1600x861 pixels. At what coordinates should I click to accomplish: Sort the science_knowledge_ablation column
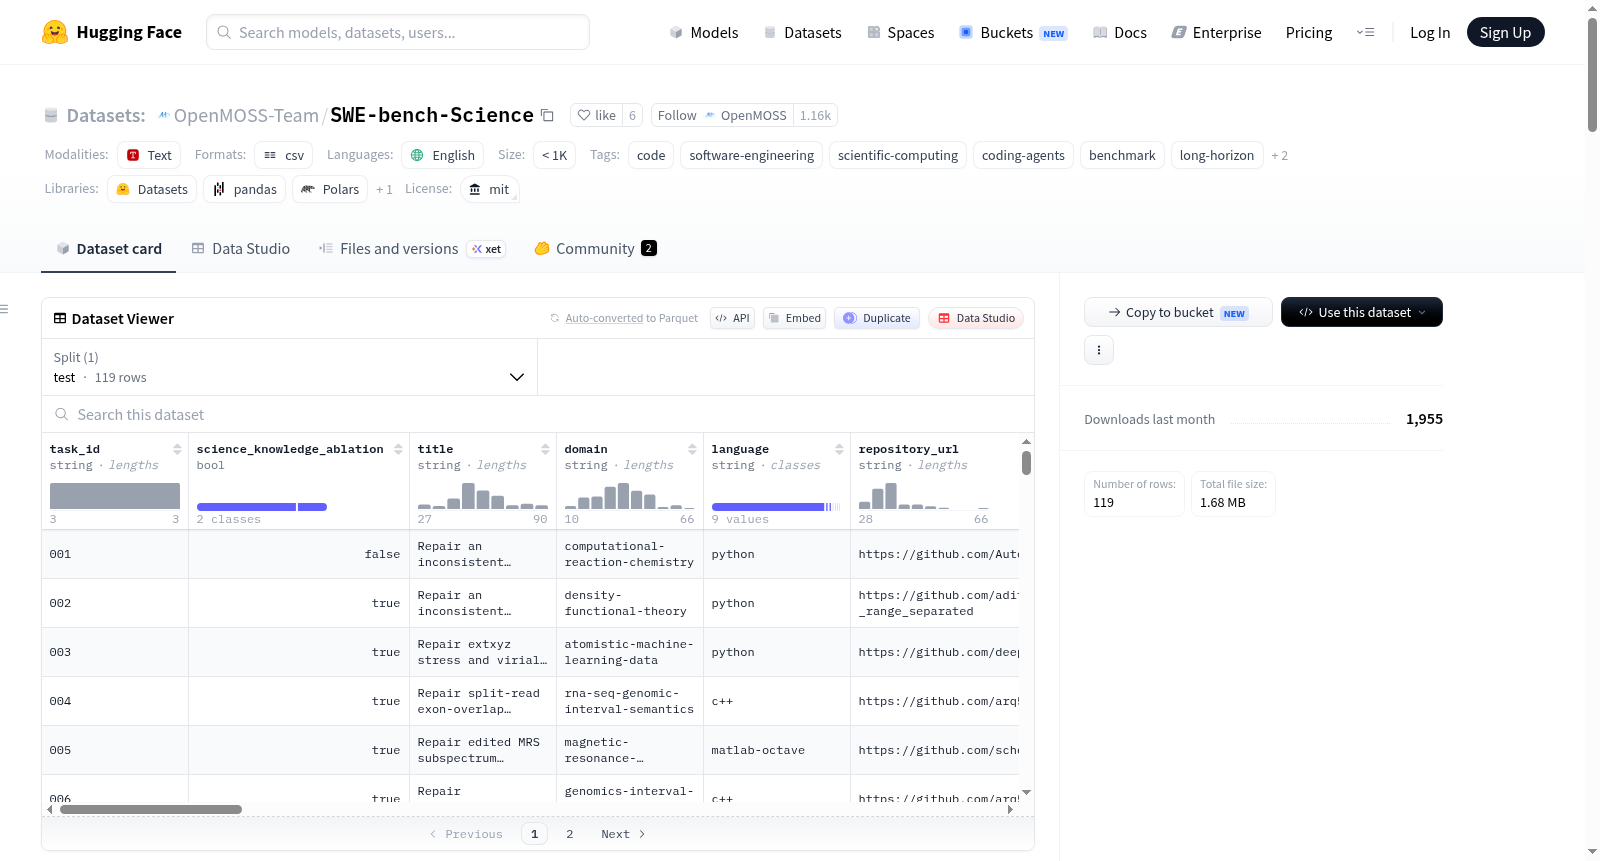398,449
